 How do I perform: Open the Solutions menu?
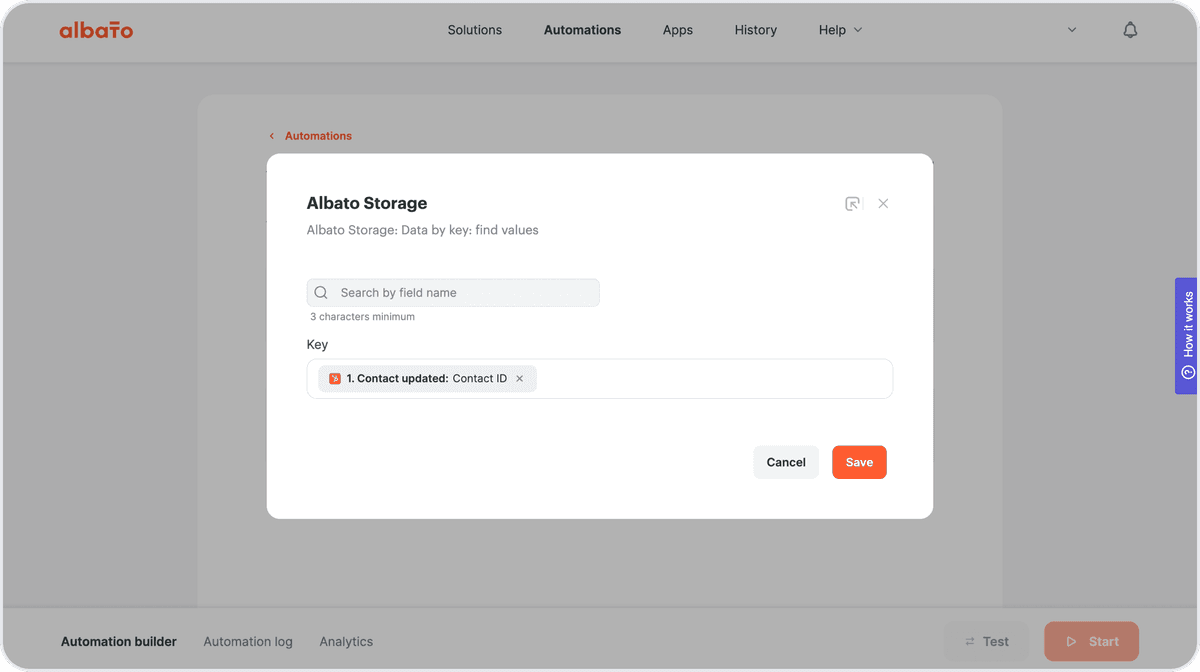[475, 30]
